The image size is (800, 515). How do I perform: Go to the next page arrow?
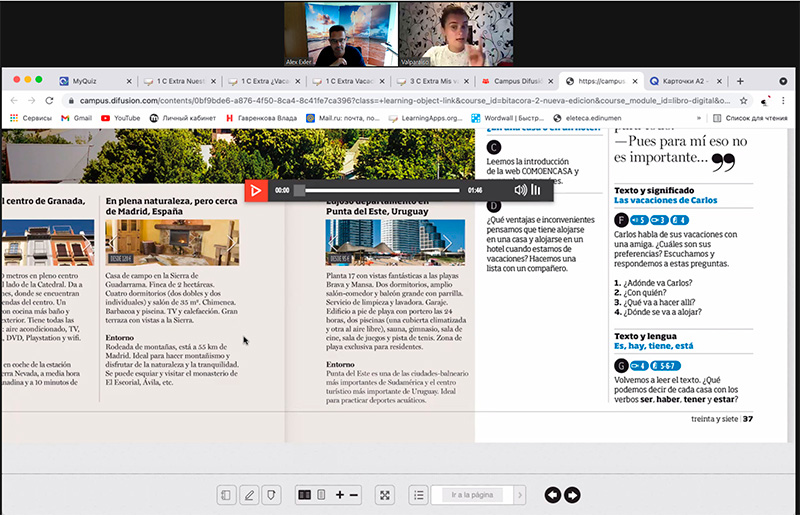[x=572, y=494]
